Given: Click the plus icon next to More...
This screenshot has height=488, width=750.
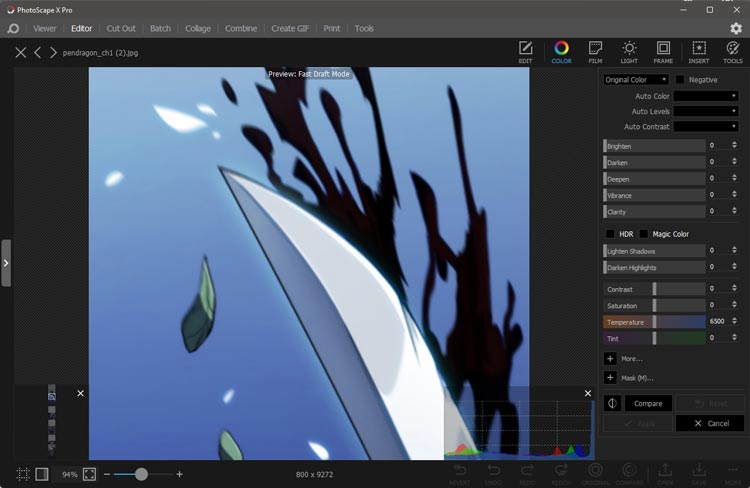Looking at the screenshot, I should (610, 358).
